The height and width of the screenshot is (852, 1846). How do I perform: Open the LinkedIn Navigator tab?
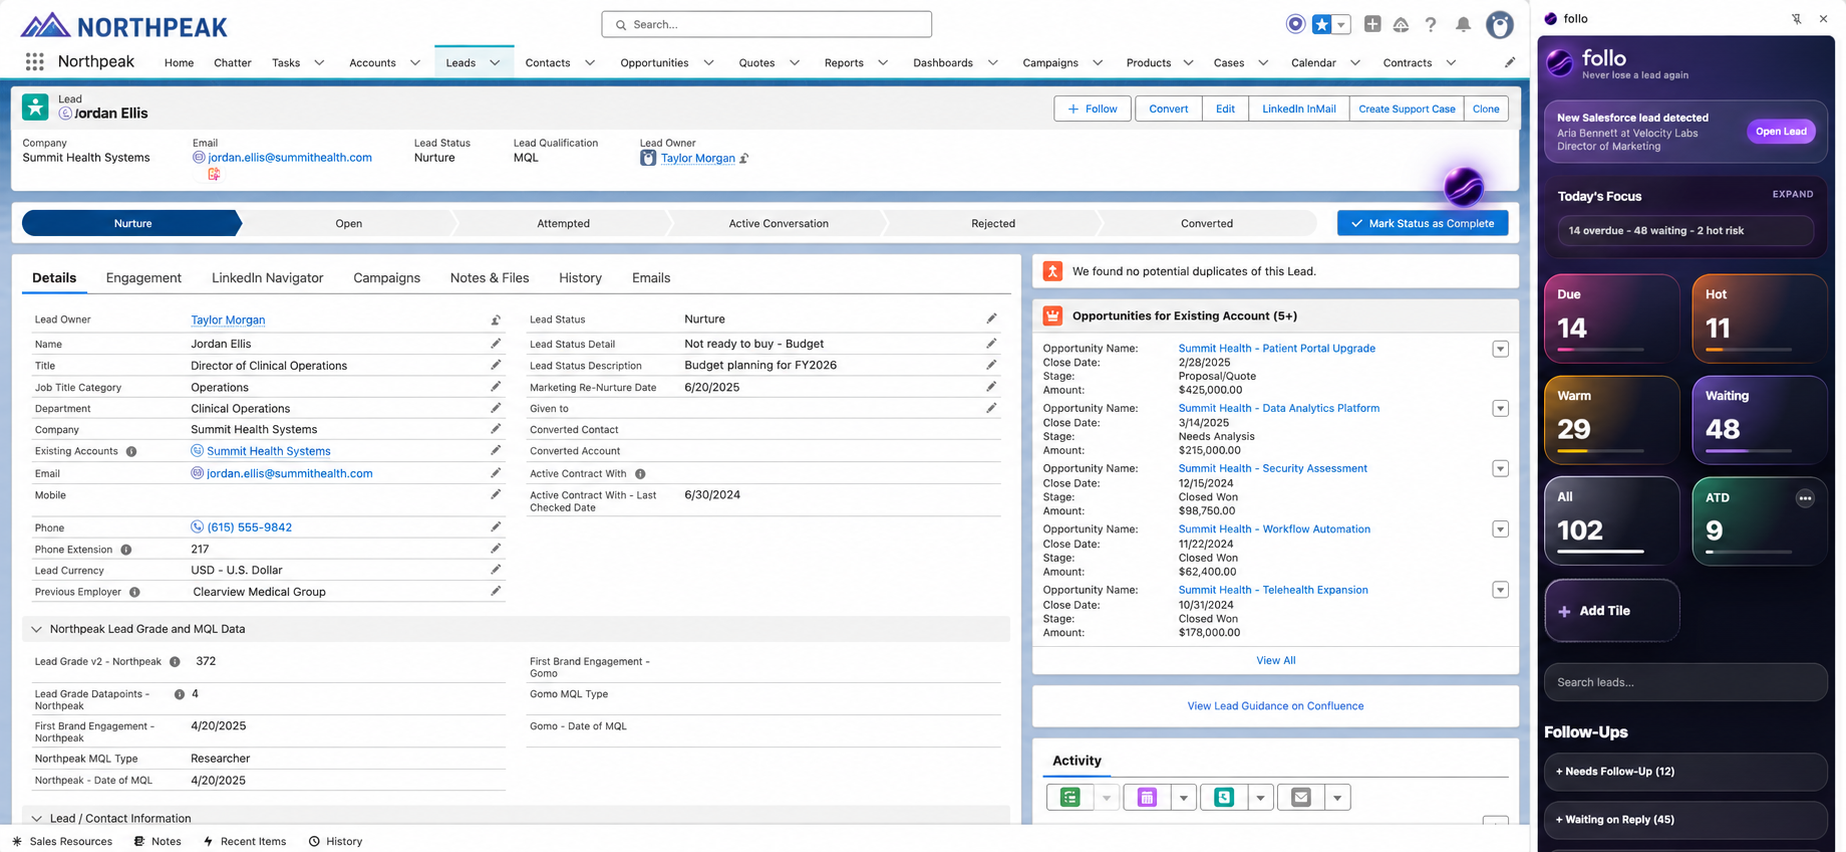point(267,278)
